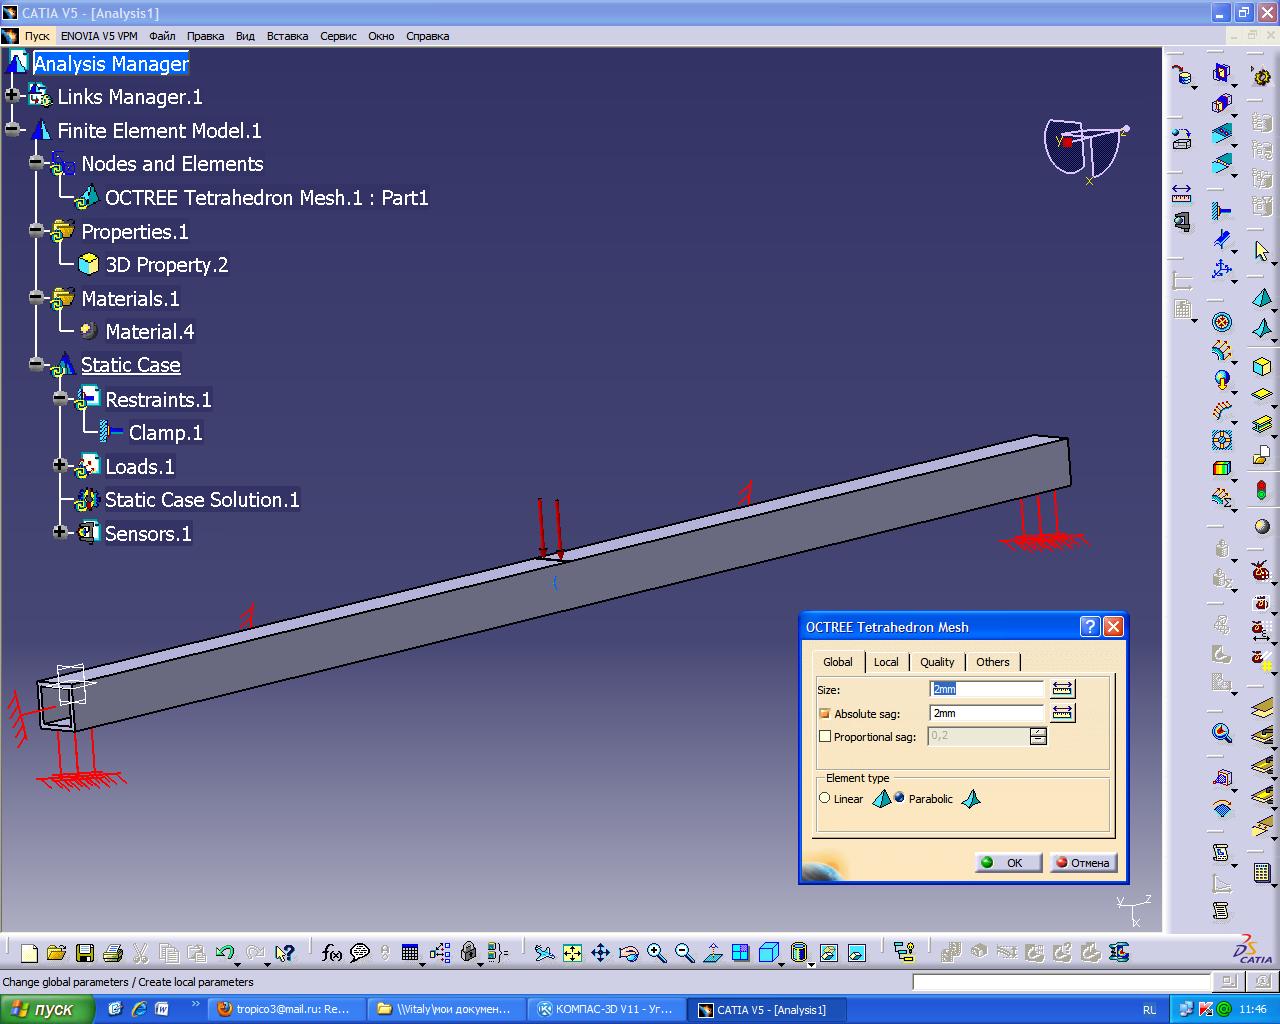Collapse the Restraints.1 node

[60, 399]
